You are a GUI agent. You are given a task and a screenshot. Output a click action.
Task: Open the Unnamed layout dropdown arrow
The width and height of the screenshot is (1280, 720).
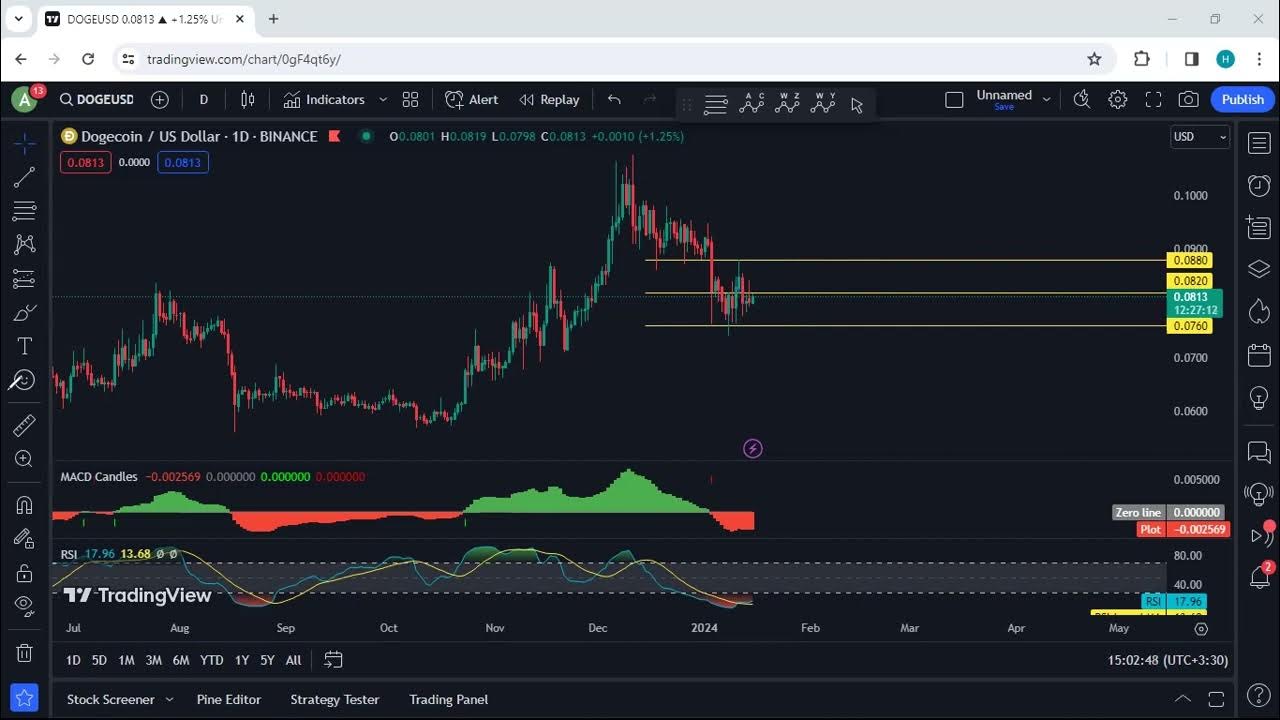click(1047, 99)
